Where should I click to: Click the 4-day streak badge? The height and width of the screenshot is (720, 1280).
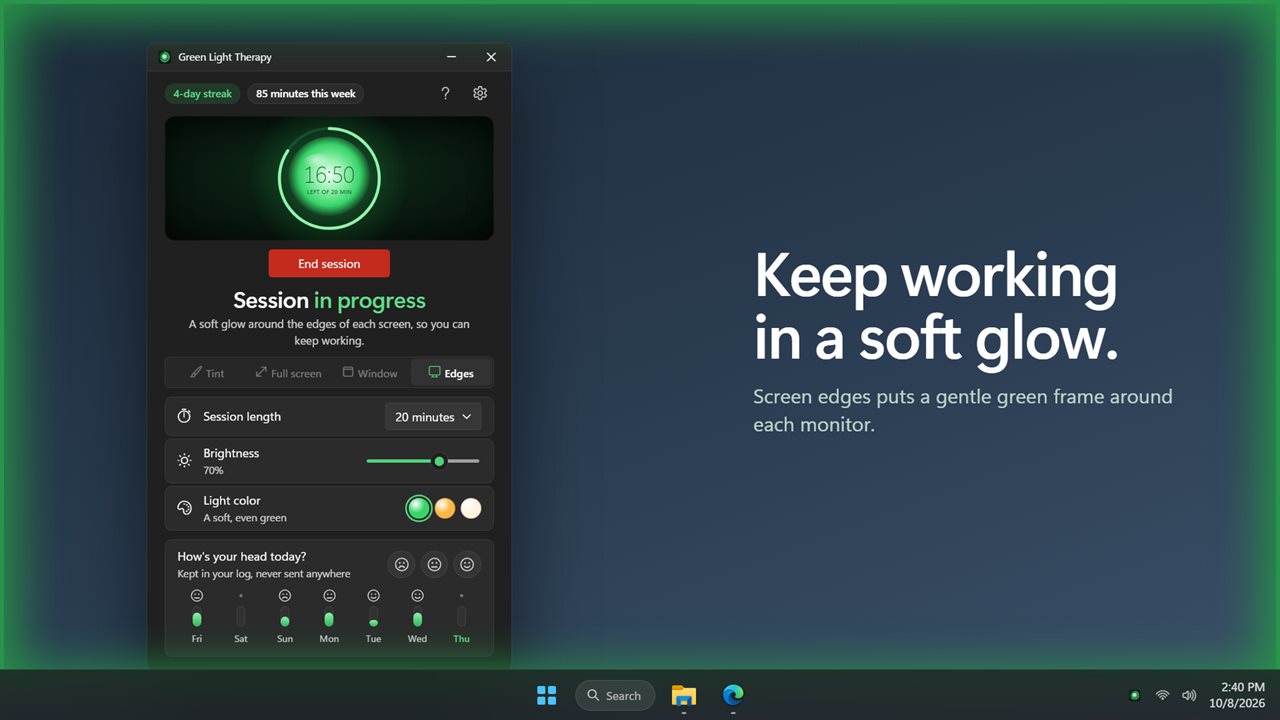tap(202, 94)
